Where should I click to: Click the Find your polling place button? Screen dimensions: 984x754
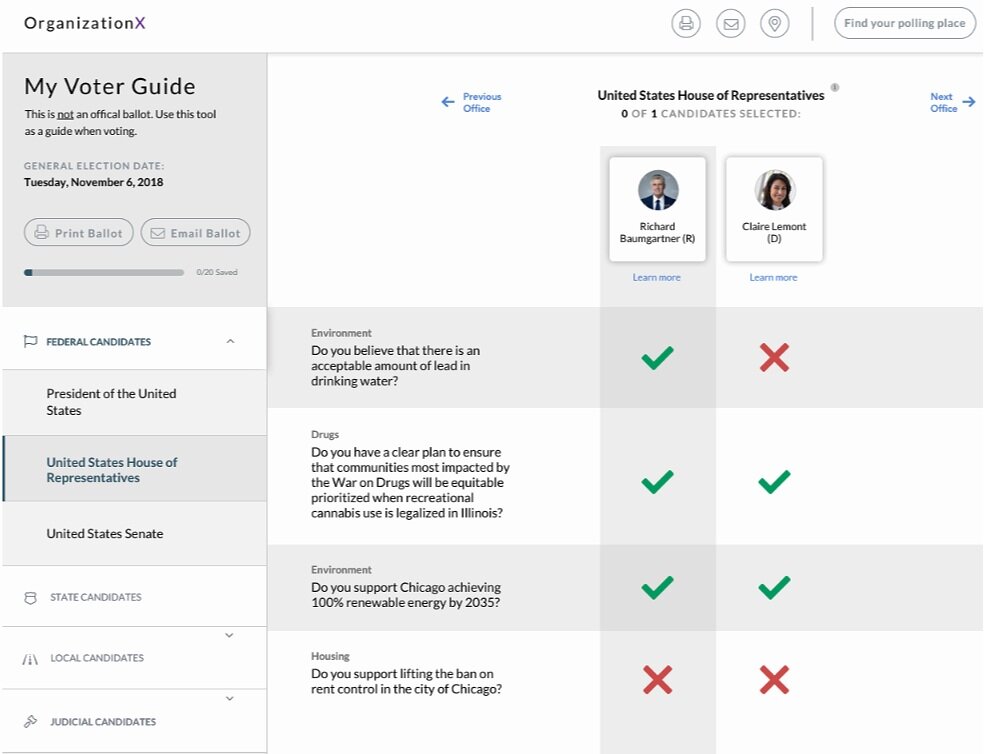(x=904, y=22)
